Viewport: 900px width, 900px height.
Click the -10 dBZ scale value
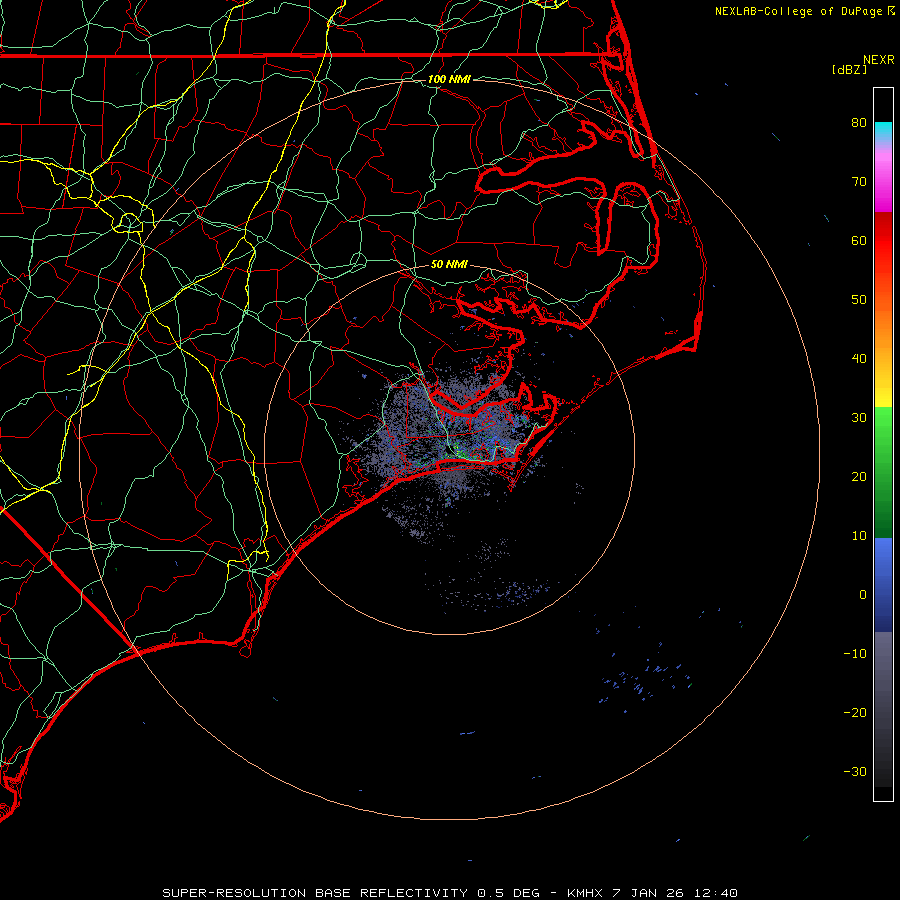855,654
